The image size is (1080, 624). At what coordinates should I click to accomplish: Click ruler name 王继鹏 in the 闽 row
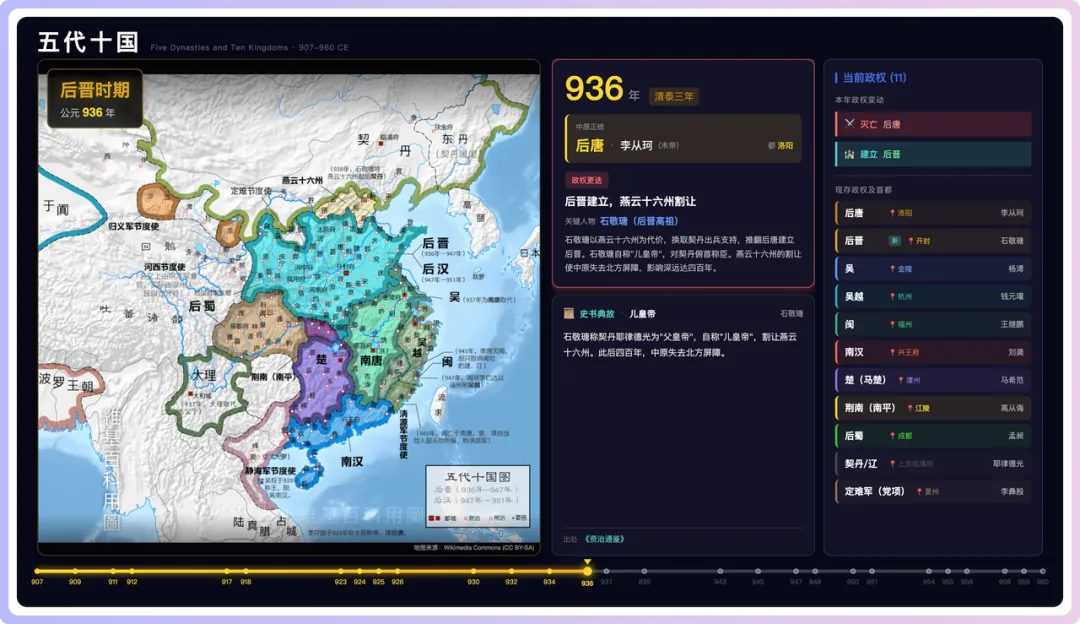tap(1012, 324)
